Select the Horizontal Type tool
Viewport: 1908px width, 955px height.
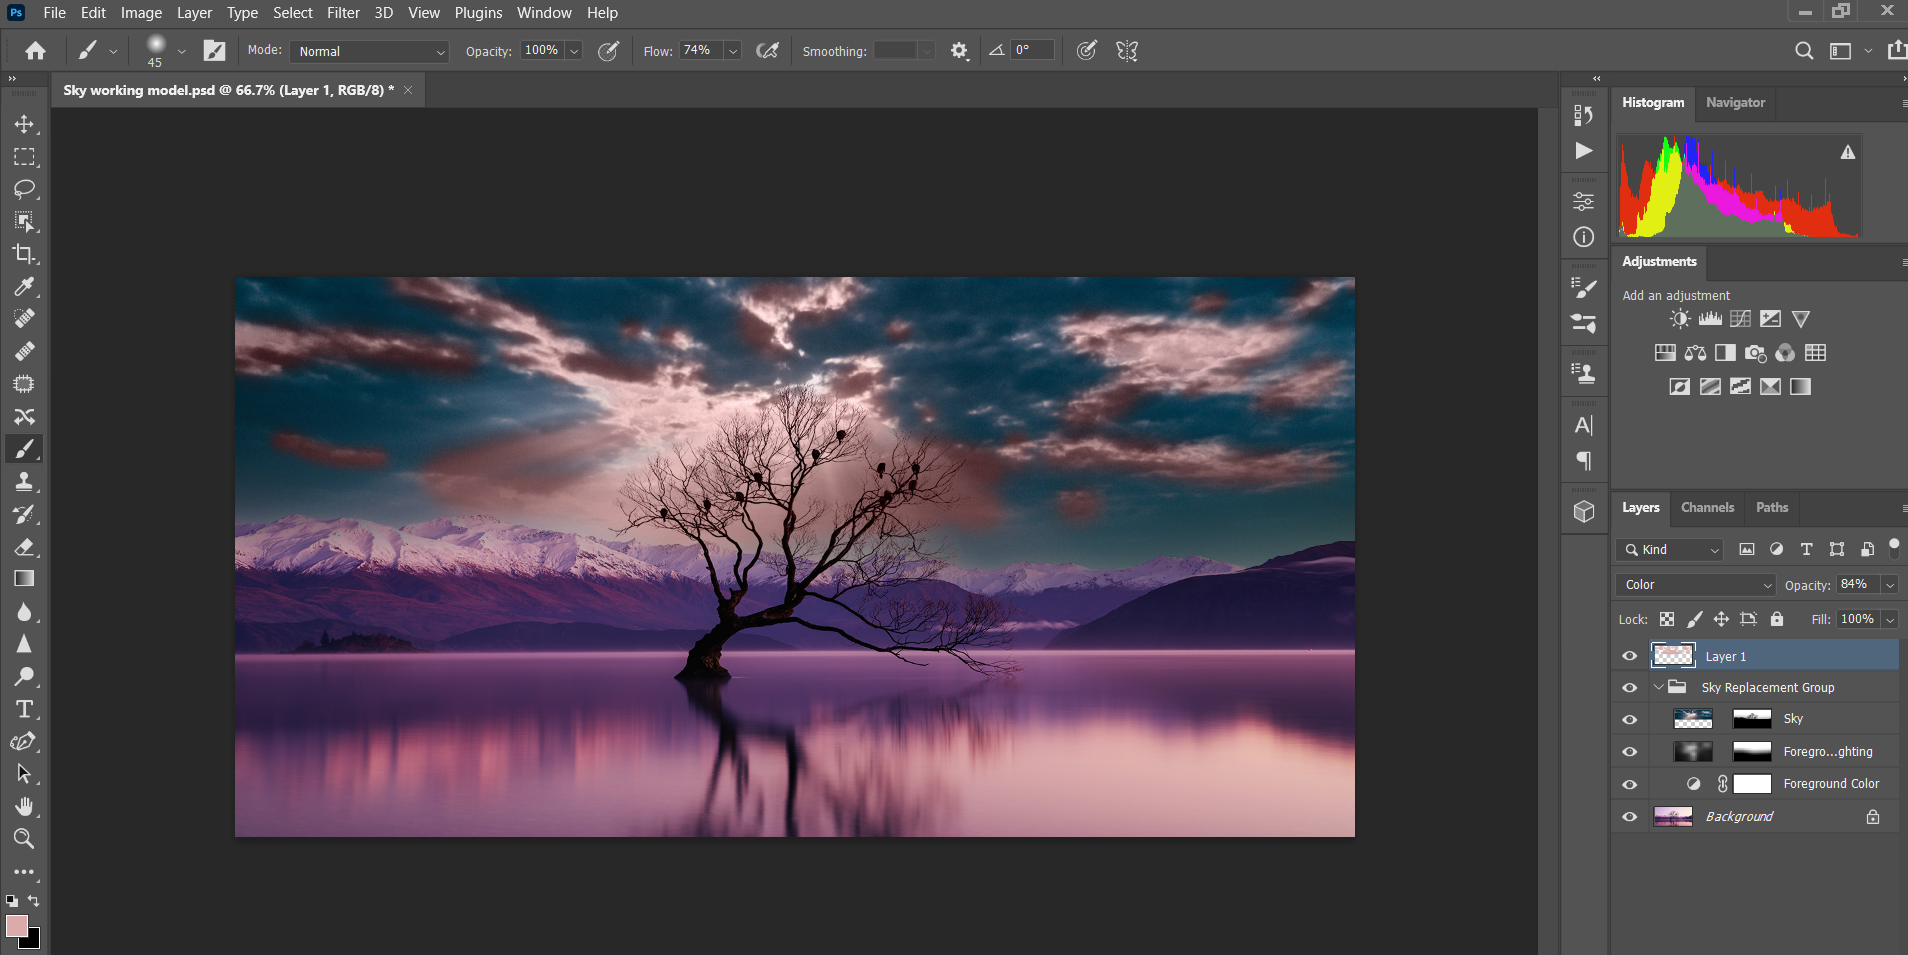click(24, 709)
